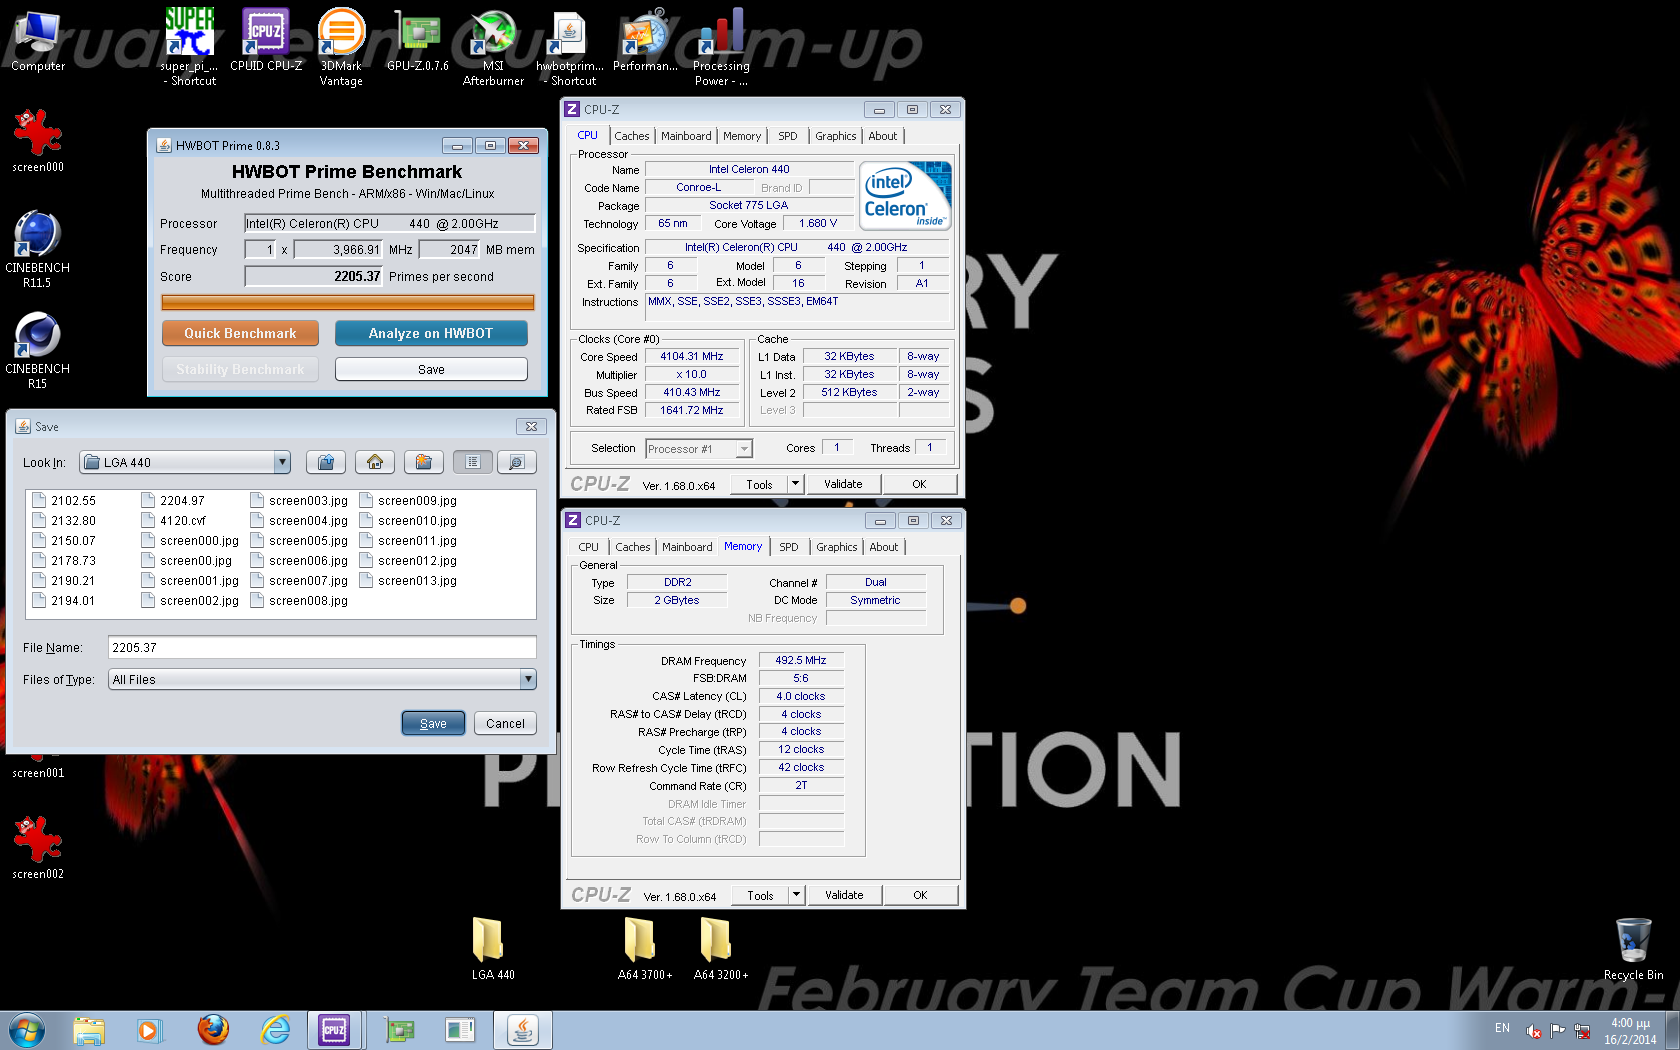Expand Tools dropdown arrow in lower CPU-Z
This screenshot has width=1680, height=1050.
point(796,895)
